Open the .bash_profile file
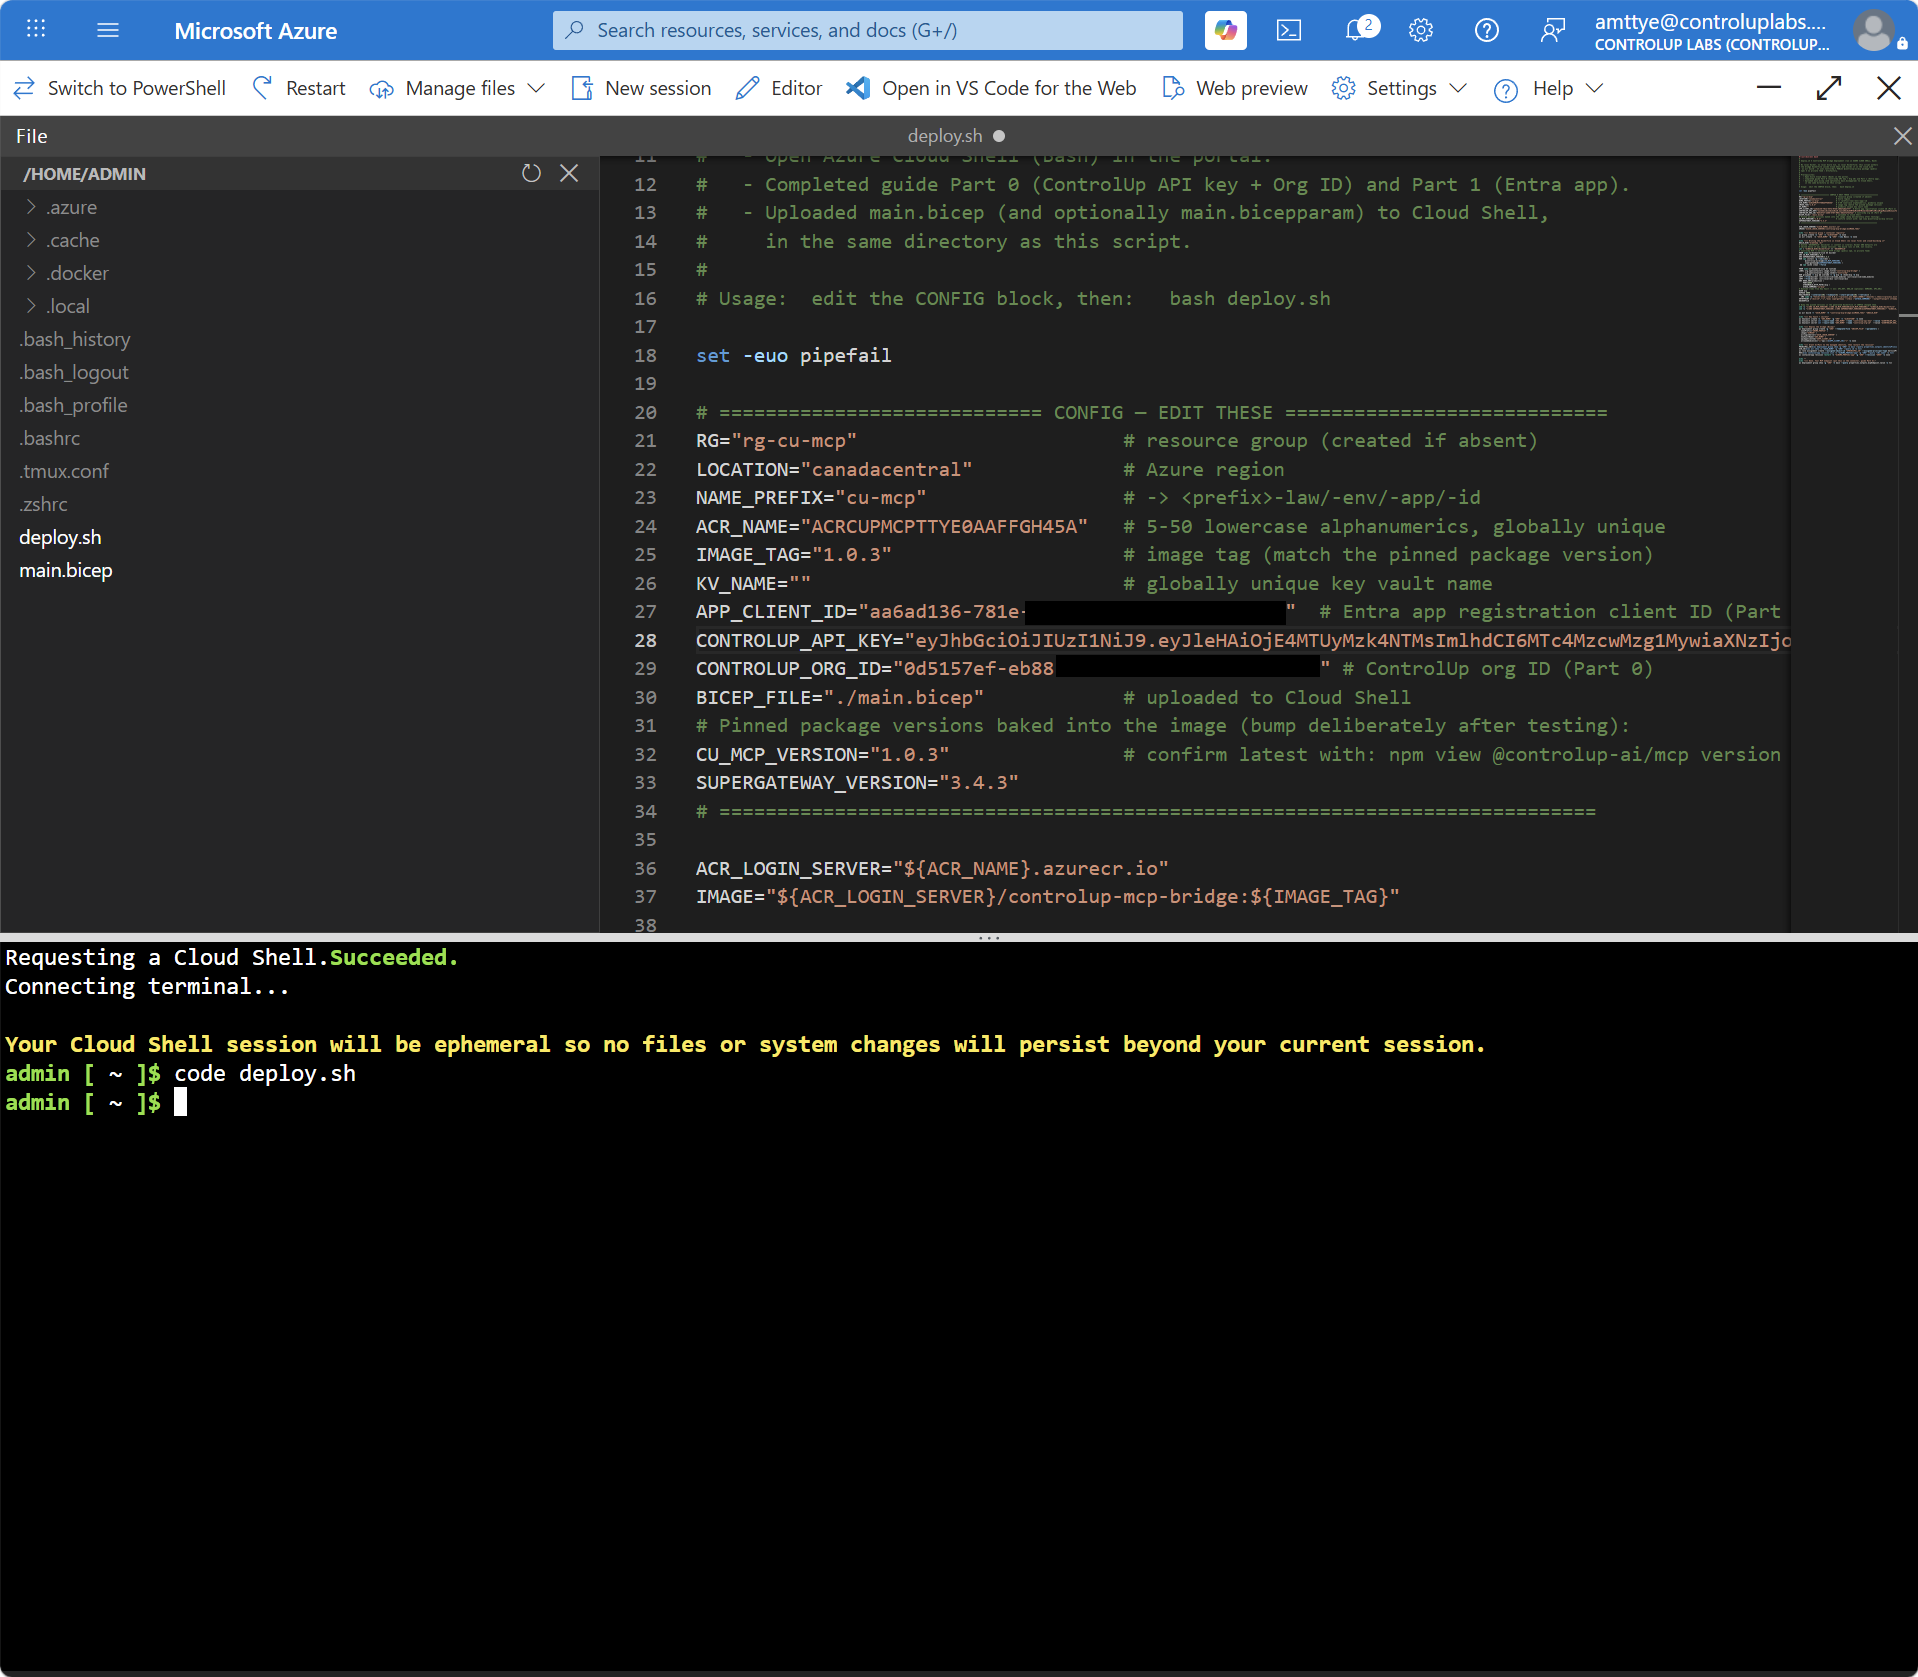 (73, 405)
